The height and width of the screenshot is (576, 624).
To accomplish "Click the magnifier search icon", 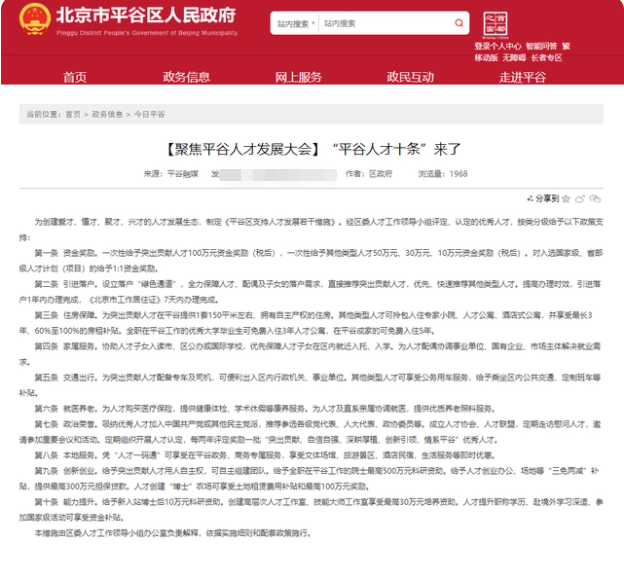I will point(459,23).
